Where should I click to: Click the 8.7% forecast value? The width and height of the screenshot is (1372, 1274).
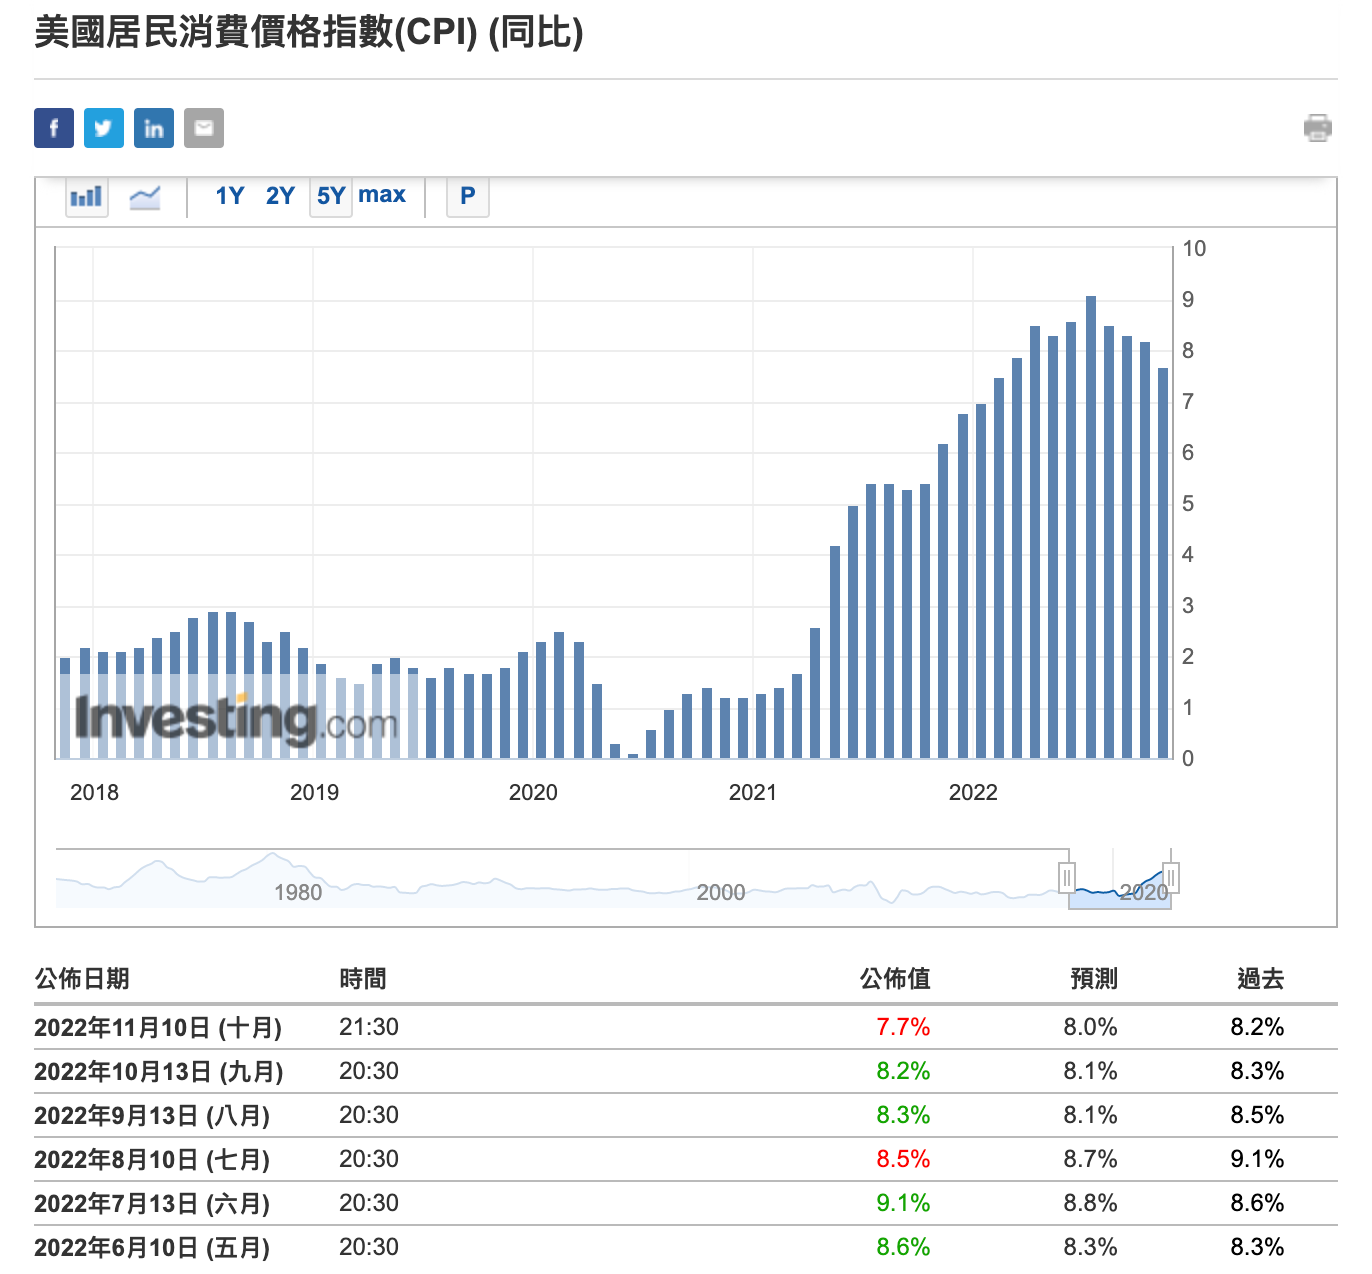pyautogui.click(x=1090, y=1159)
